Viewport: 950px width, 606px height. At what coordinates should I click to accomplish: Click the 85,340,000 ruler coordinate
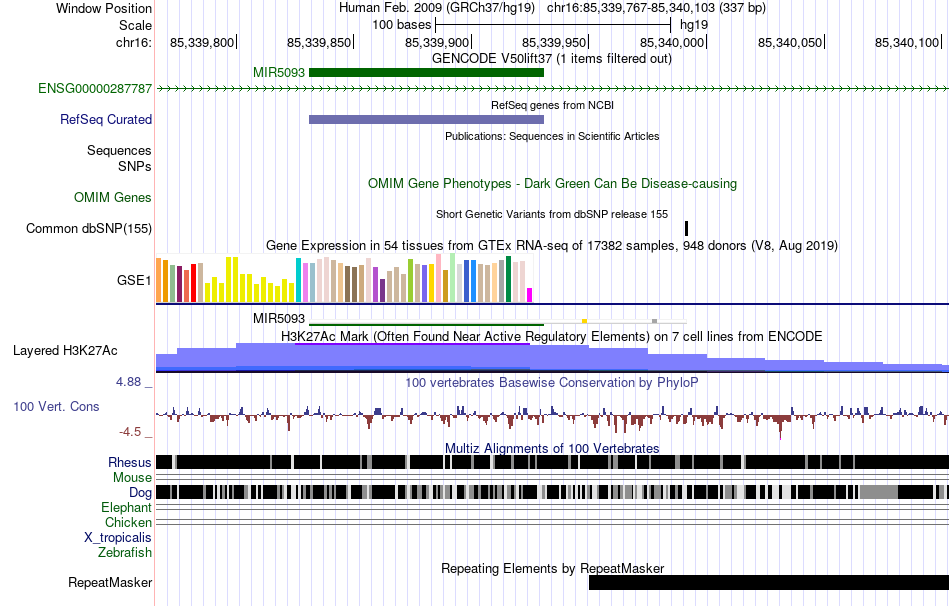click(672, 42)
